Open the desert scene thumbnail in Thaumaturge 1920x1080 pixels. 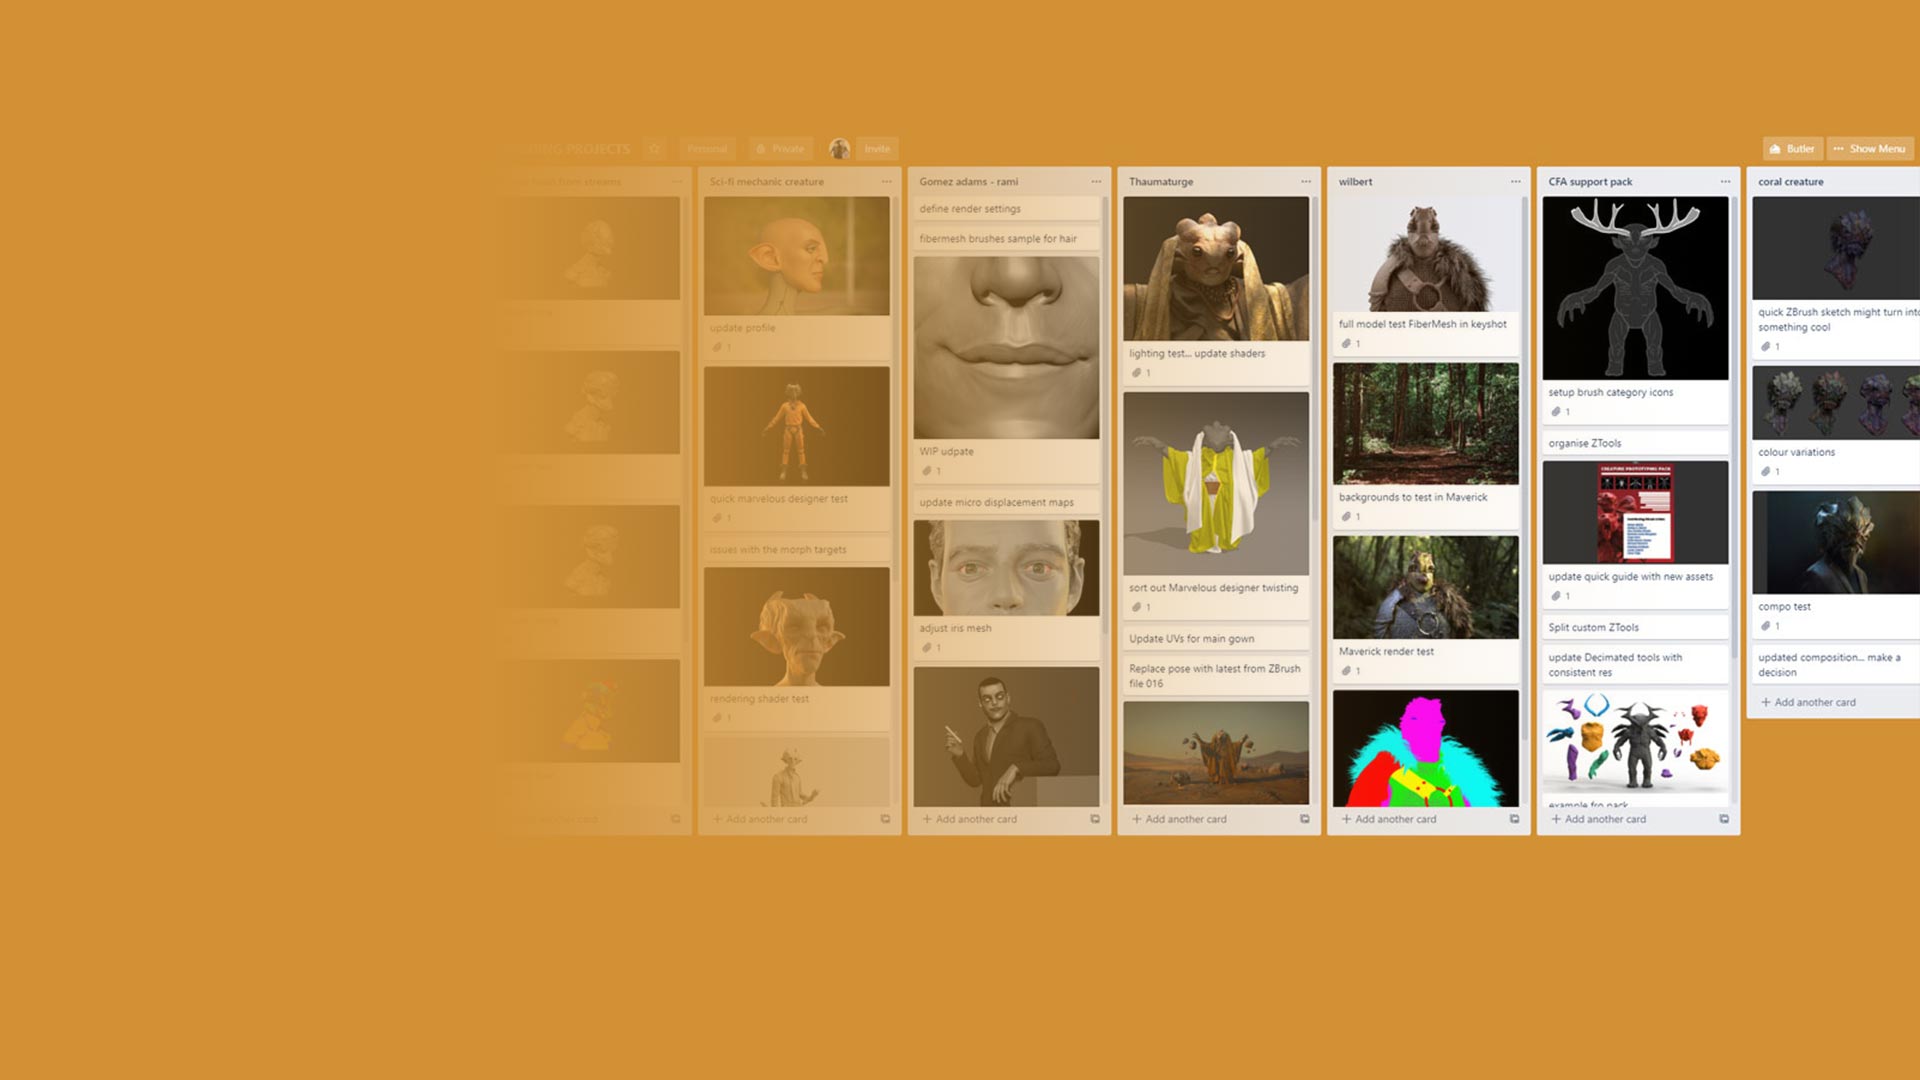click(1216, 753)
